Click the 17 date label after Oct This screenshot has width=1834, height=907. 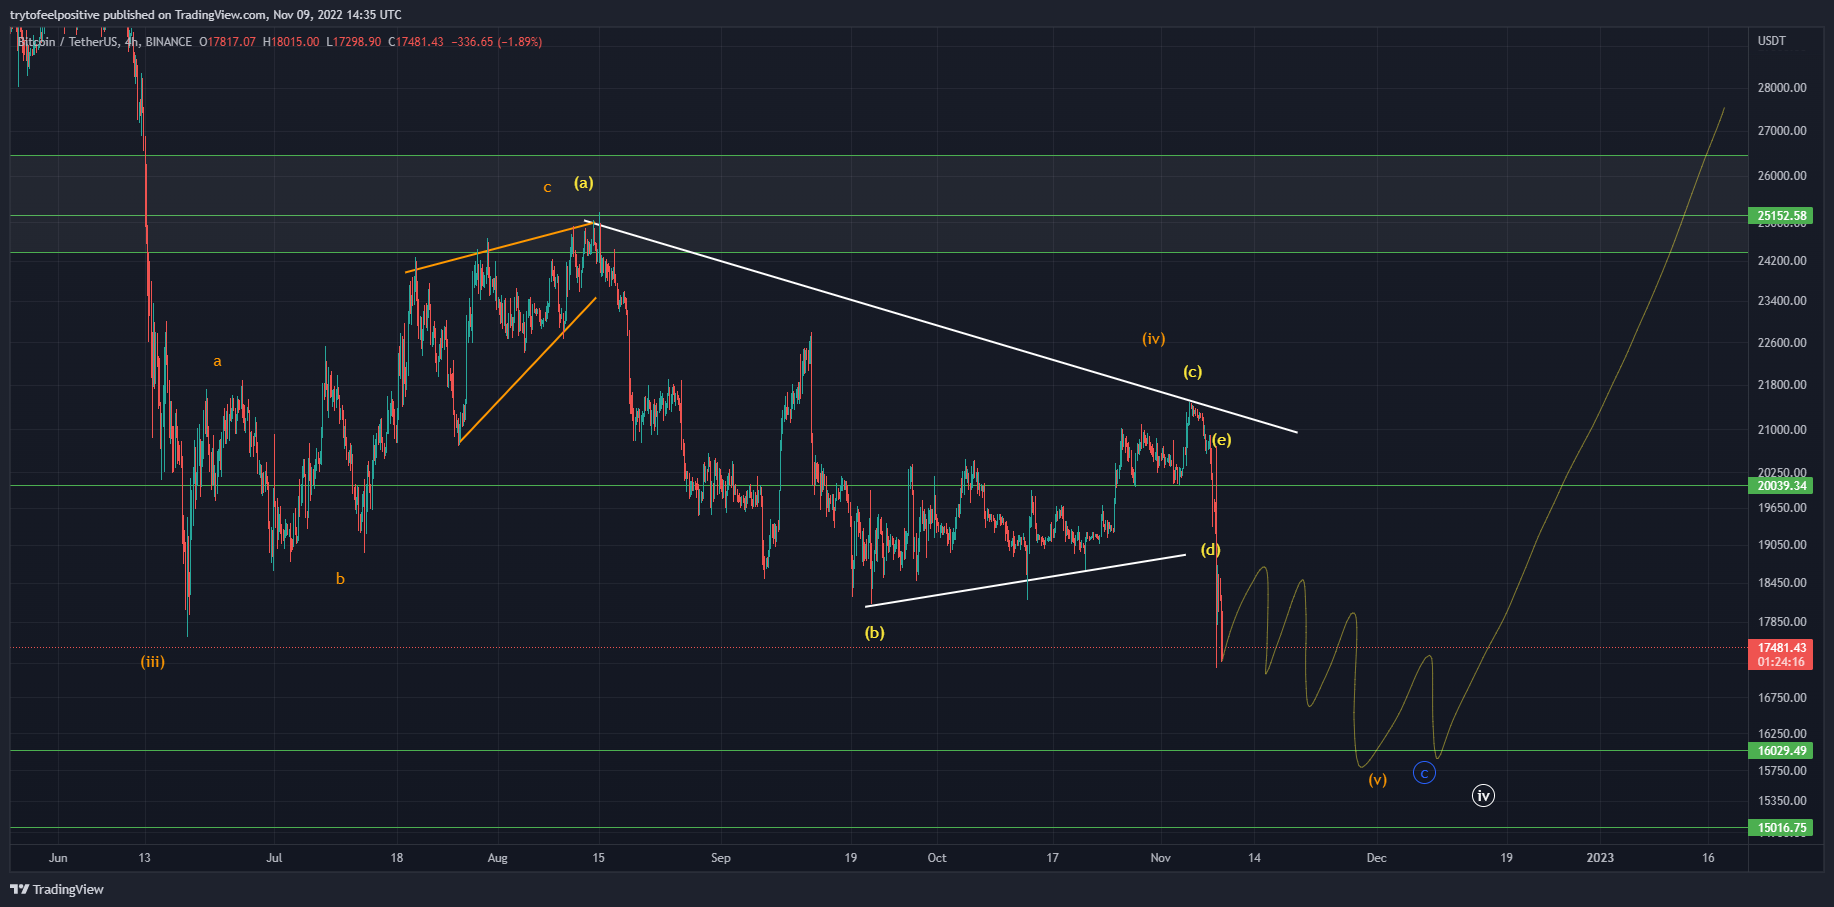(1052, 858)
